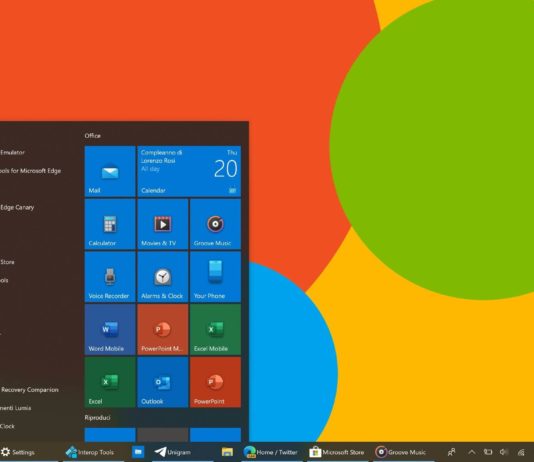Open the People icon in system tray
The height and width of the screenshot is (462, 534).
452,452
